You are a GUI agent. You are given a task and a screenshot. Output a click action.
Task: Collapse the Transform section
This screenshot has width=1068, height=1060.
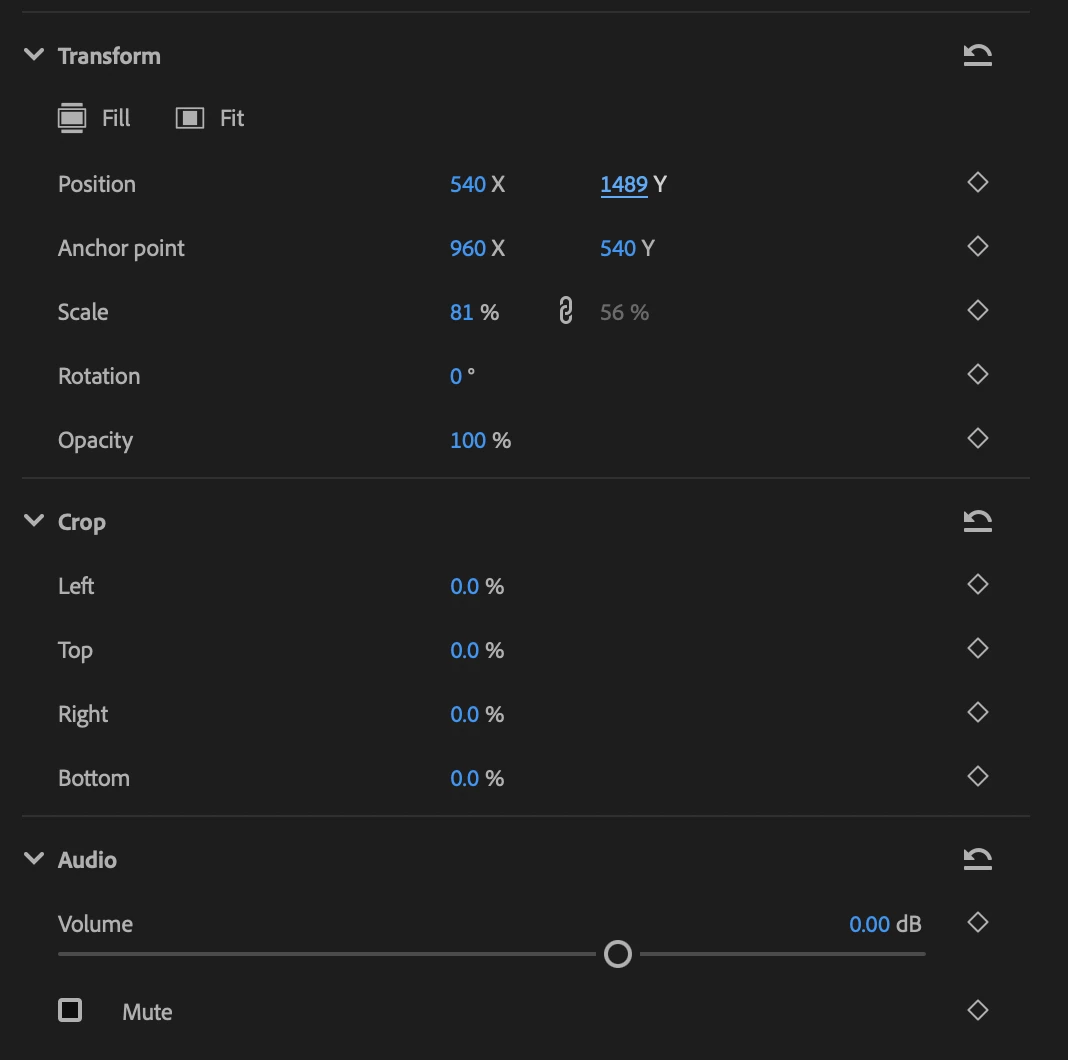(x=34, y=54)
